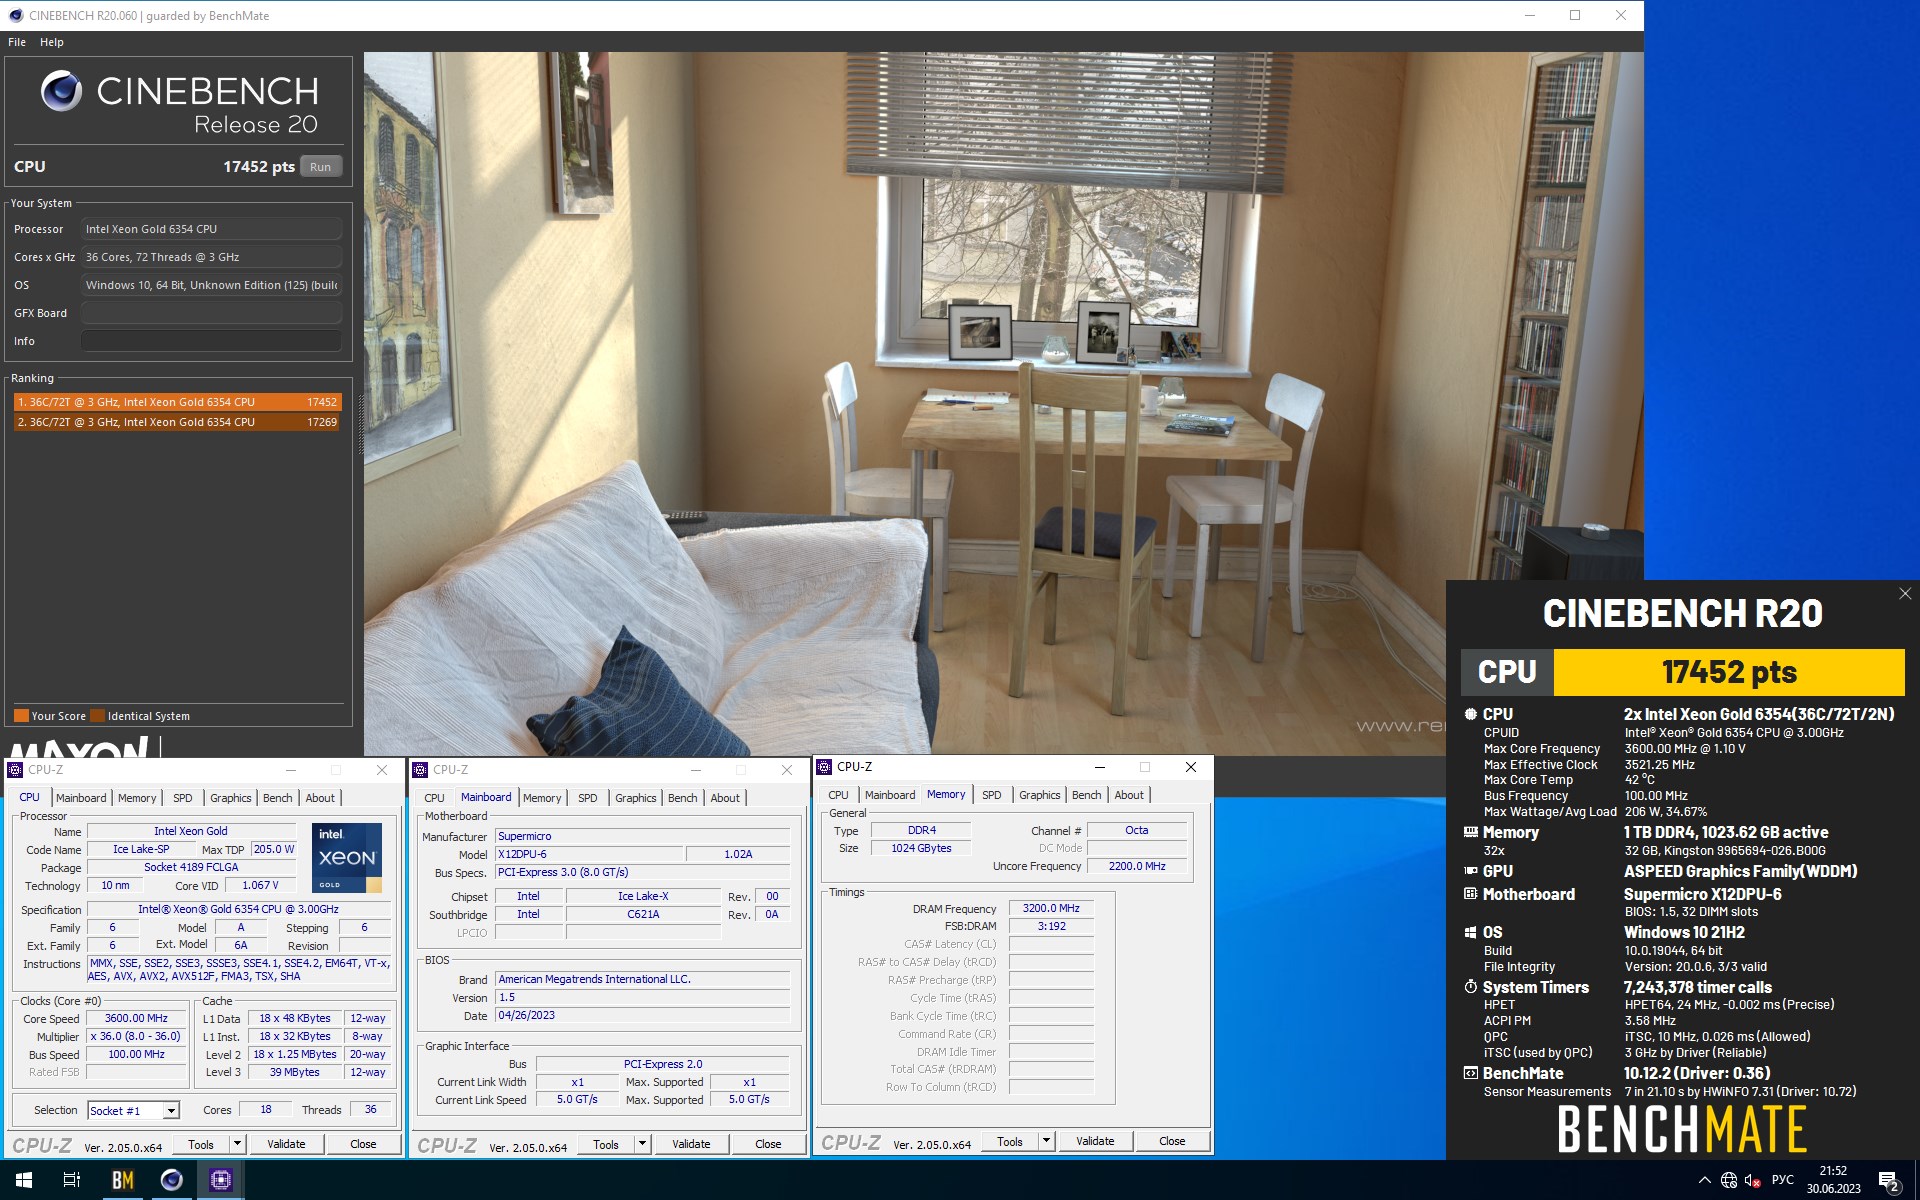Switch to CPU-Z via taskbar icon
Screen dimensions: 1920x1200
[x=220, y=1180]
